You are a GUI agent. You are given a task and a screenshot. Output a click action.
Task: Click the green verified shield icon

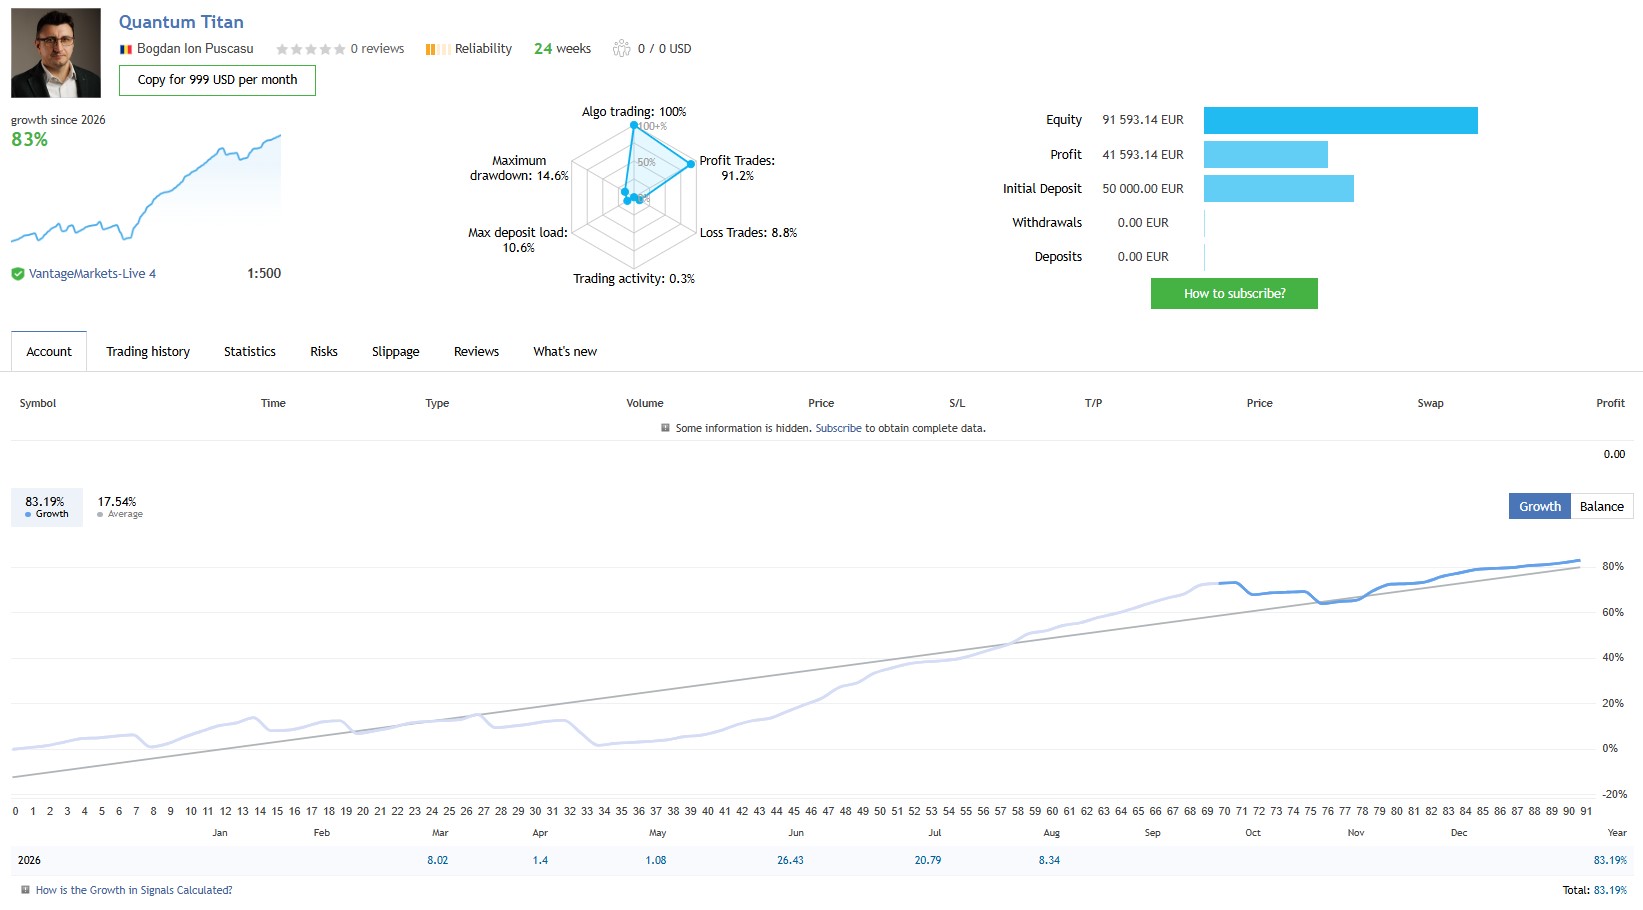tap(17, 274)
